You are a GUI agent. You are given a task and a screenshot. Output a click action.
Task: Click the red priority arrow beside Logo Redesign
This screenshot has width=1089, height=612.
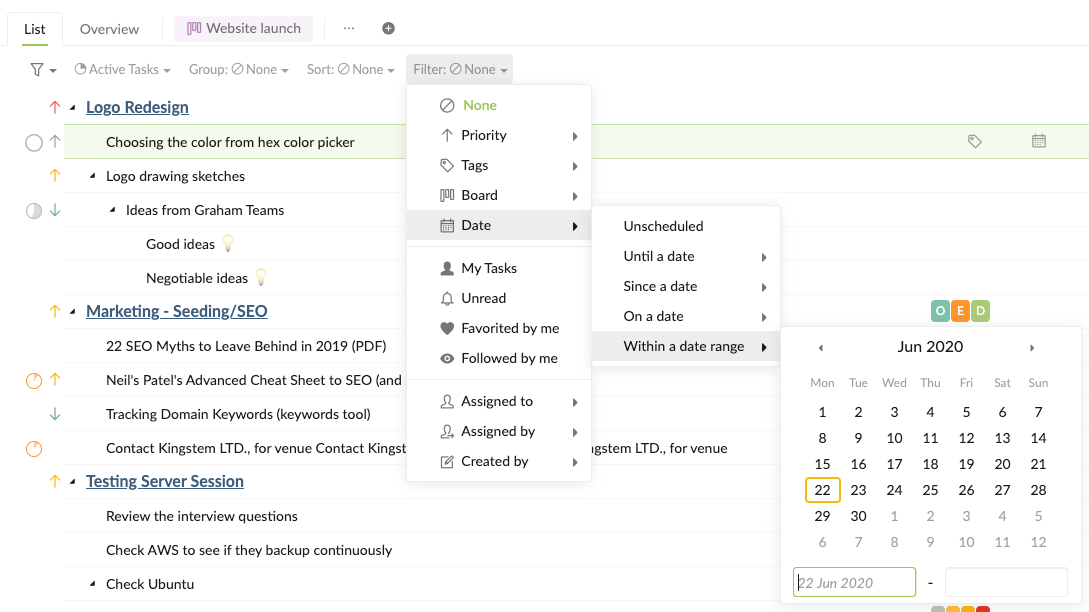coord(55,107)
